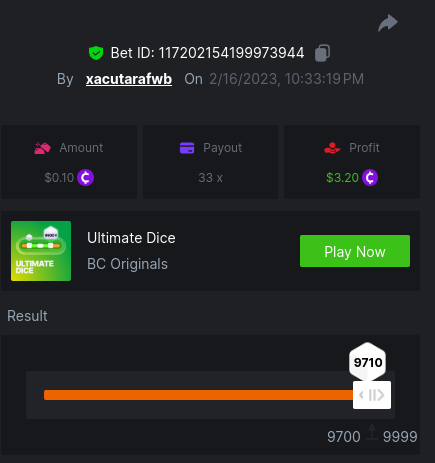Image resolution: width=435 pixels, height=463 pixels.
Task: Open the xacutarafwb user profile link
Action: point(129,79)
